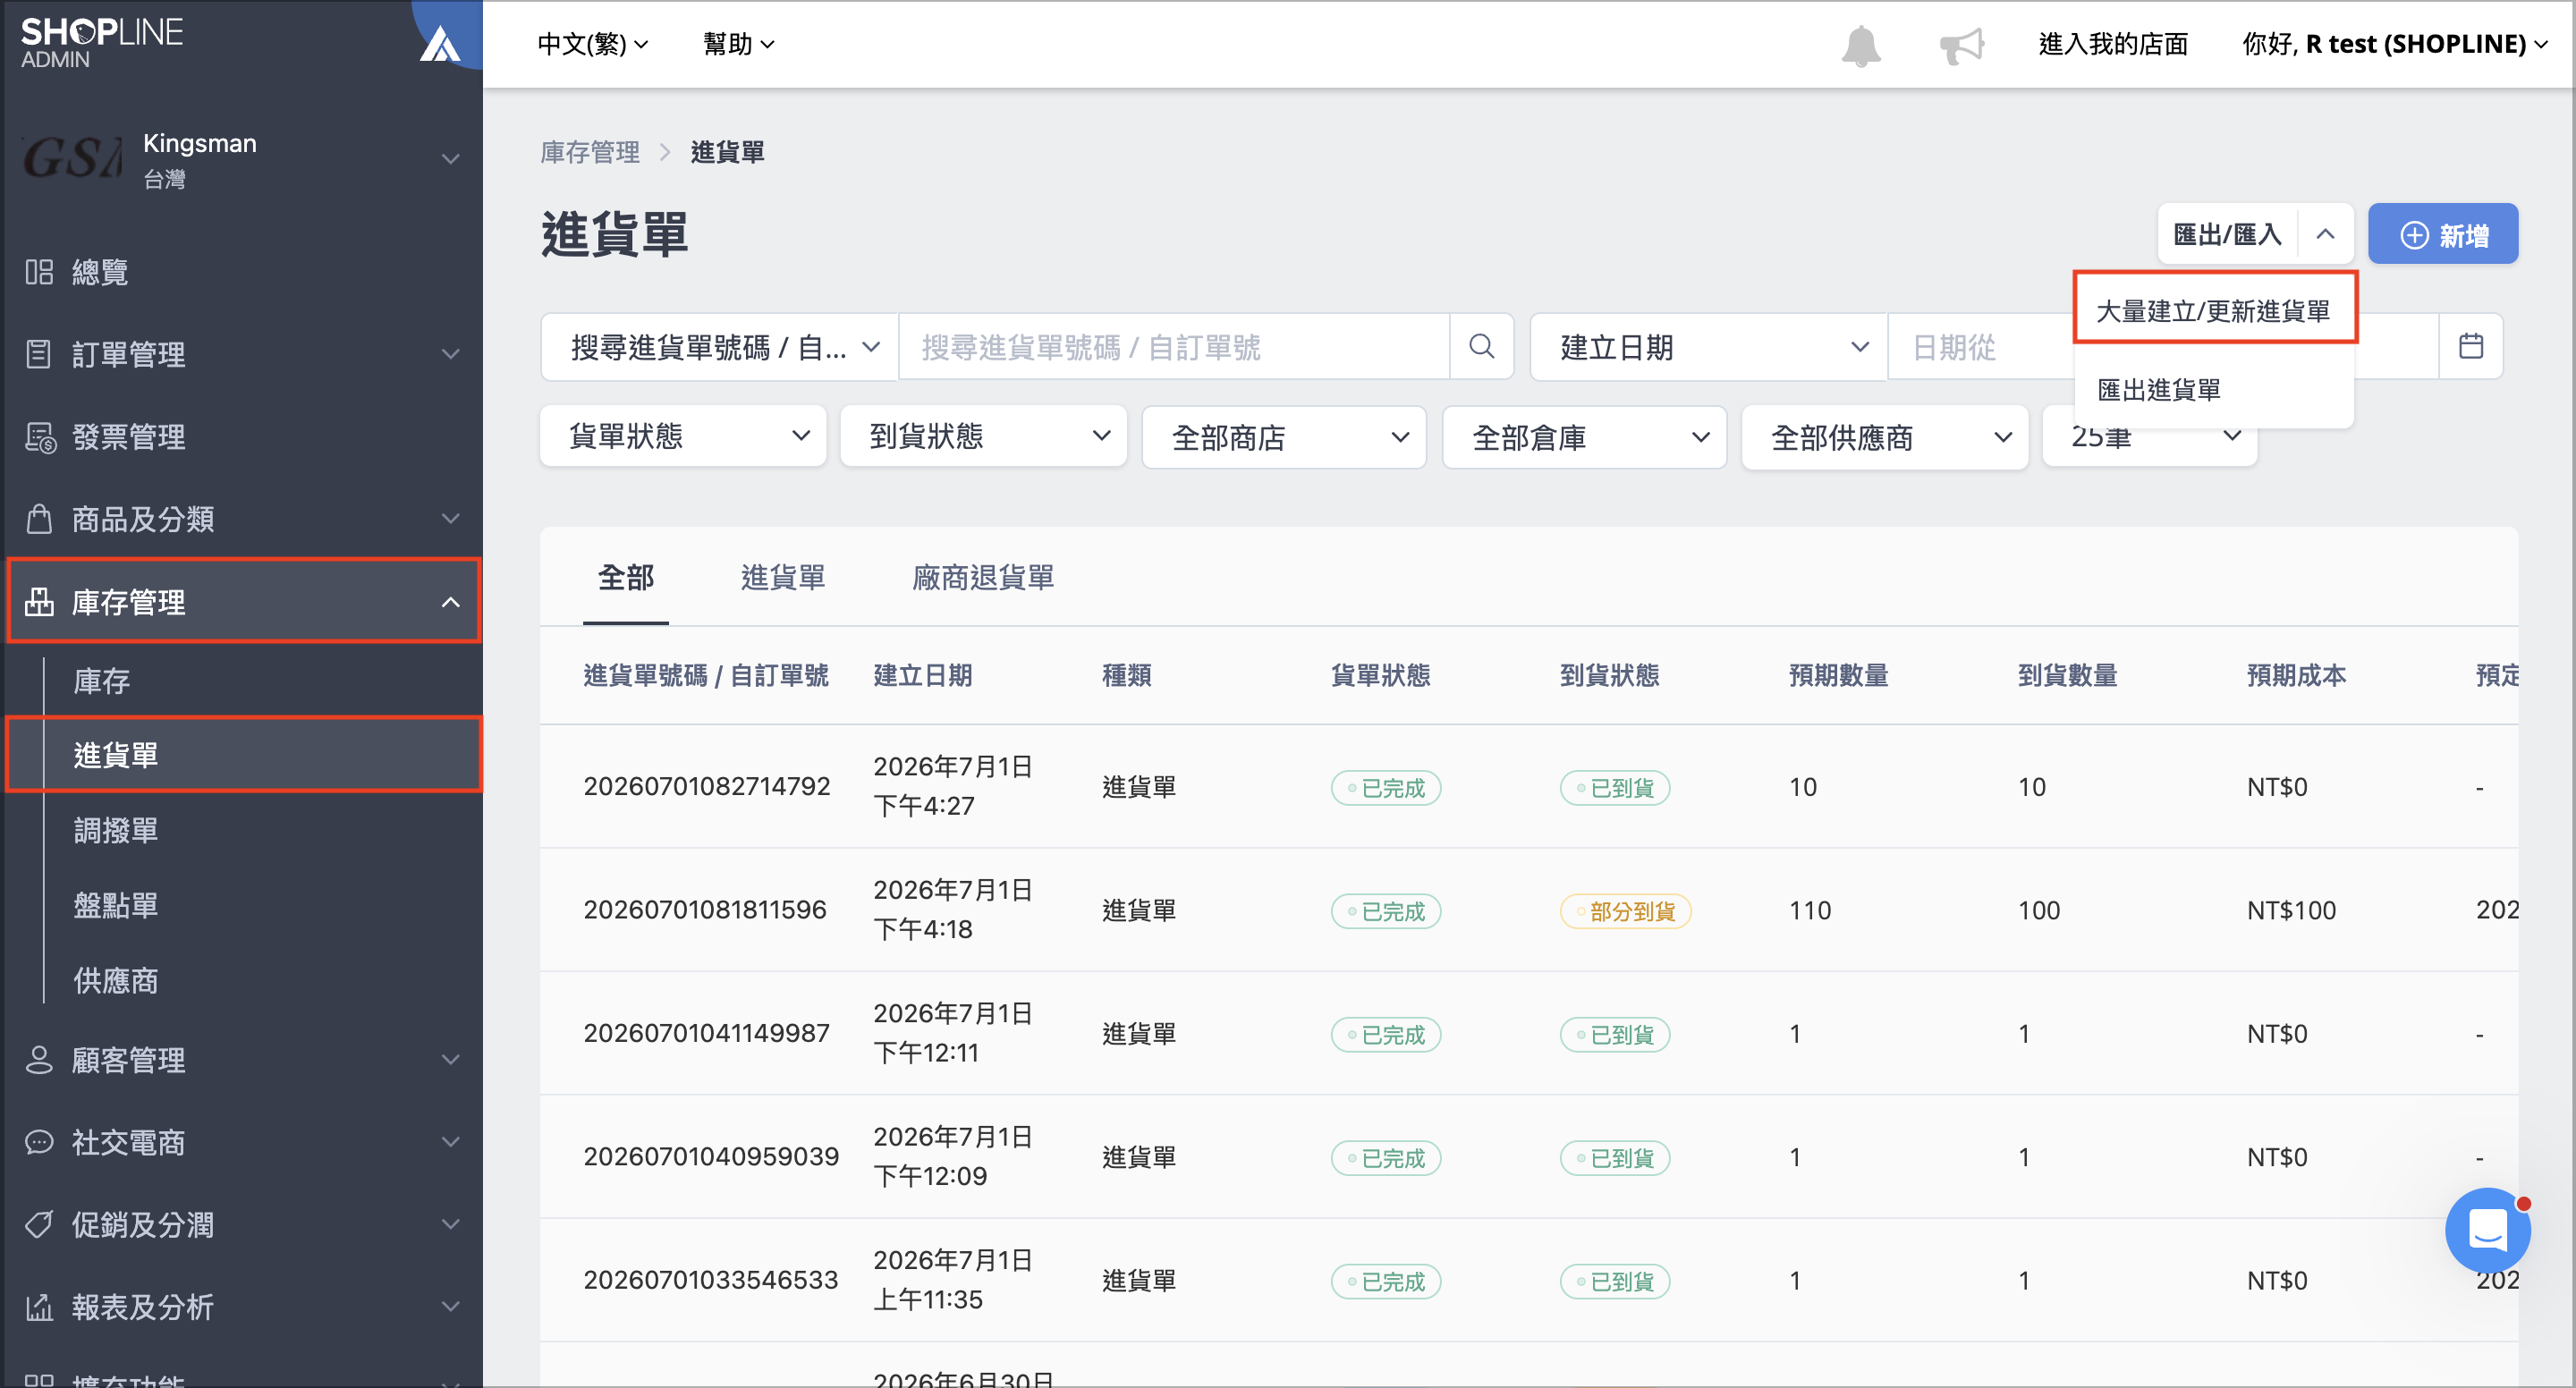The height and width of the screenshot is (1388, 2576).
Task: Open the 到貨狀態 filter dropdown
Action: (x=984, y=436)
